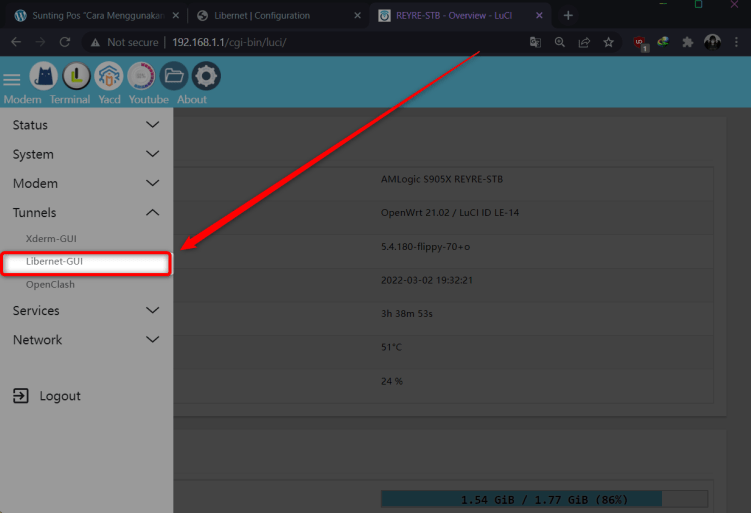Launch the Terminal shortcut icon
Screen dimensions: 751x513
pyautogui.click(x=76, y=76)
